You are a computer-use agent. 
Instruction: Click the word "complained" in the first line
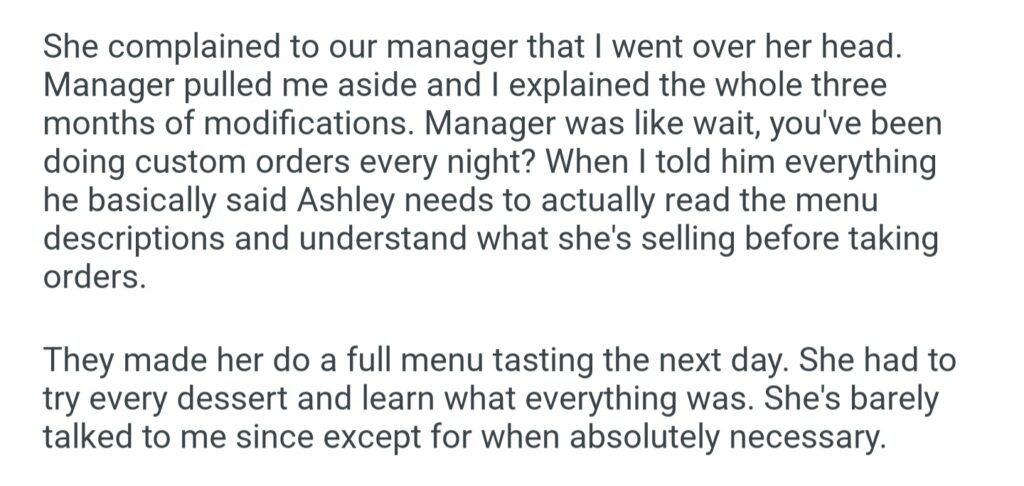pyautogui.click(x=189, y=51)
